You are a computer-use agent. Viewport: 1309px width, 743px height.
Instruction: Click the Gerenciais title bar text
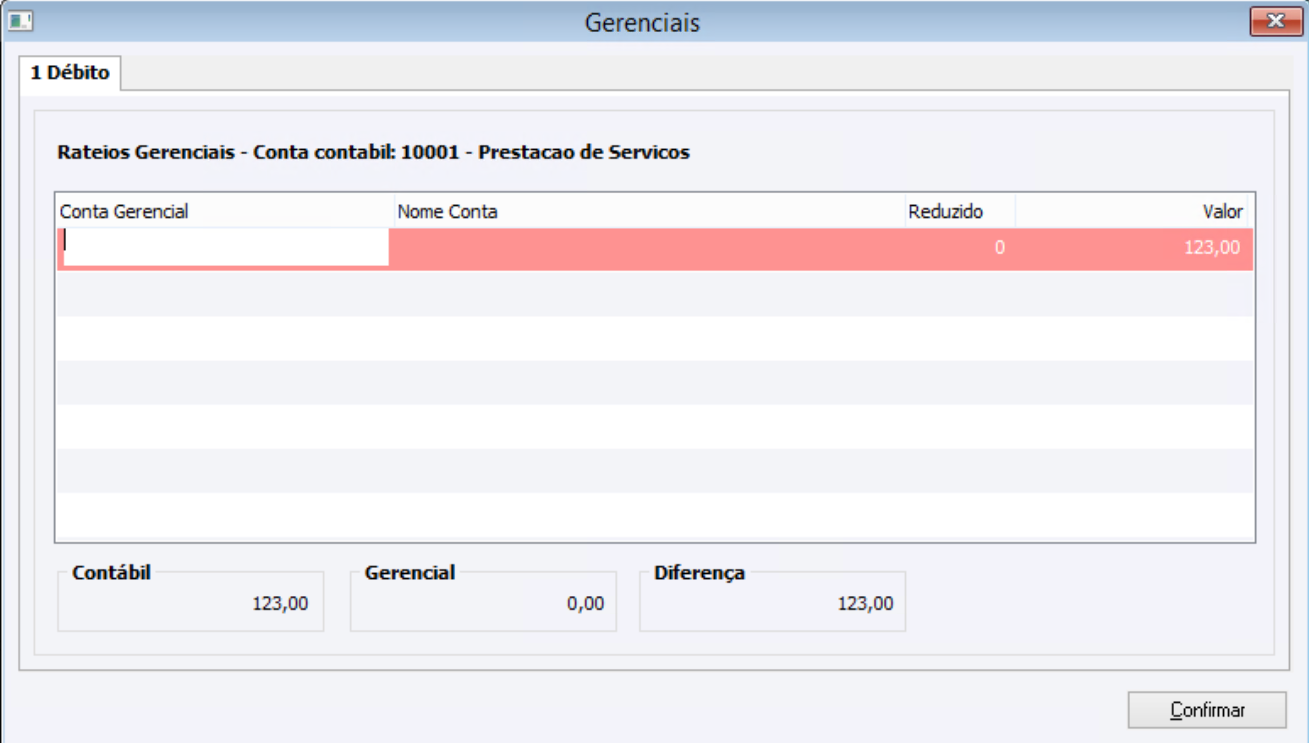pos(642,22)
